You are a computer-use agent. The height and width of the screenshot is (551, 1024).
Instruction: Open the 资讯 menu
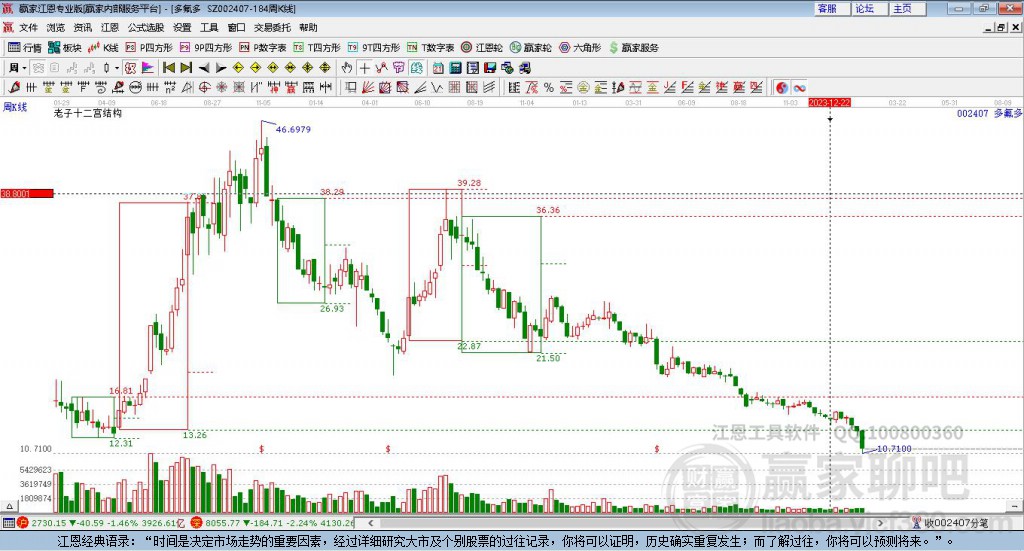(x=82, y=27)
